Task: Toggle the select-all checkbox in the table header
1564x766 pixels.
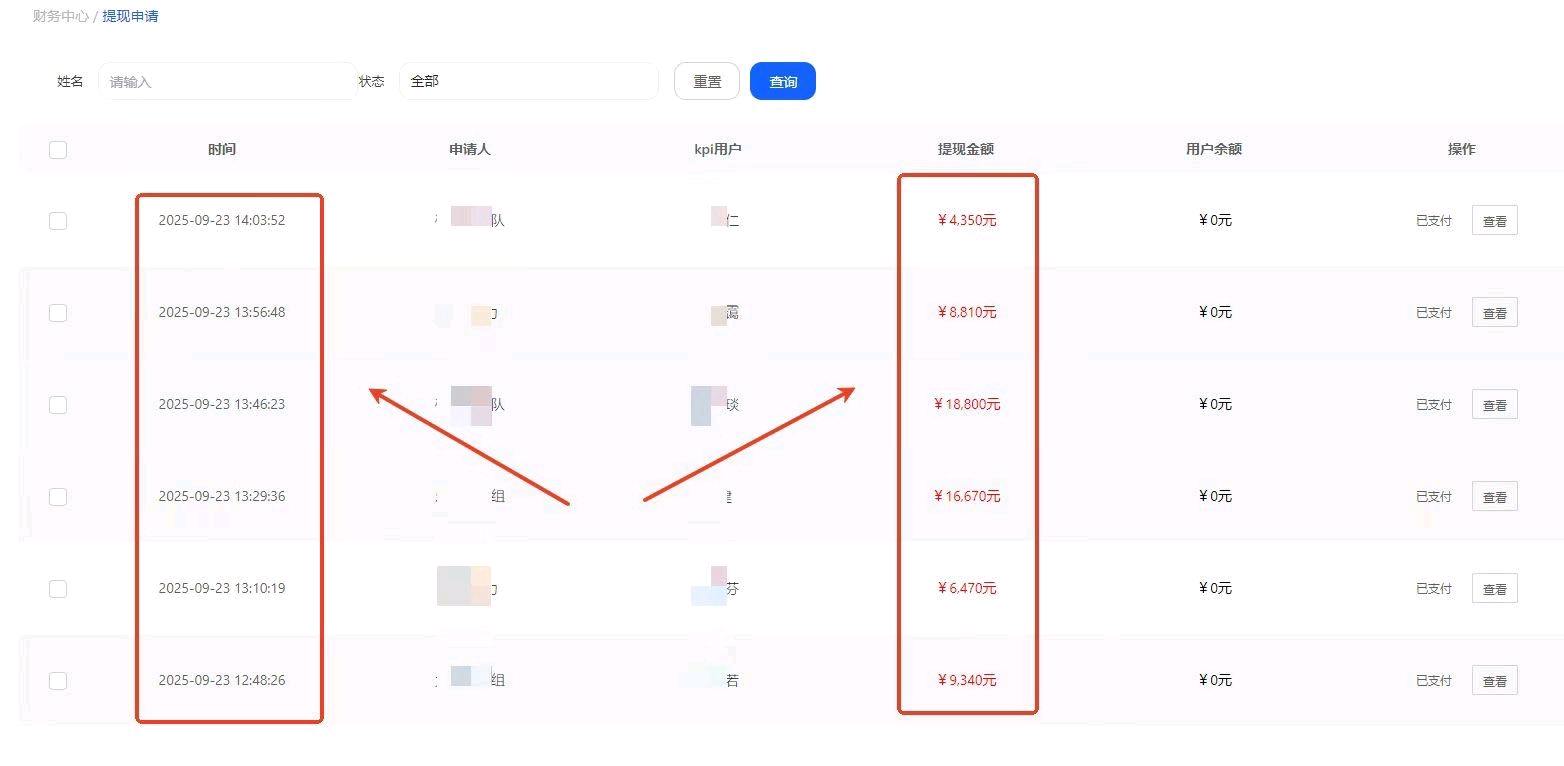Action: (58, 149)
